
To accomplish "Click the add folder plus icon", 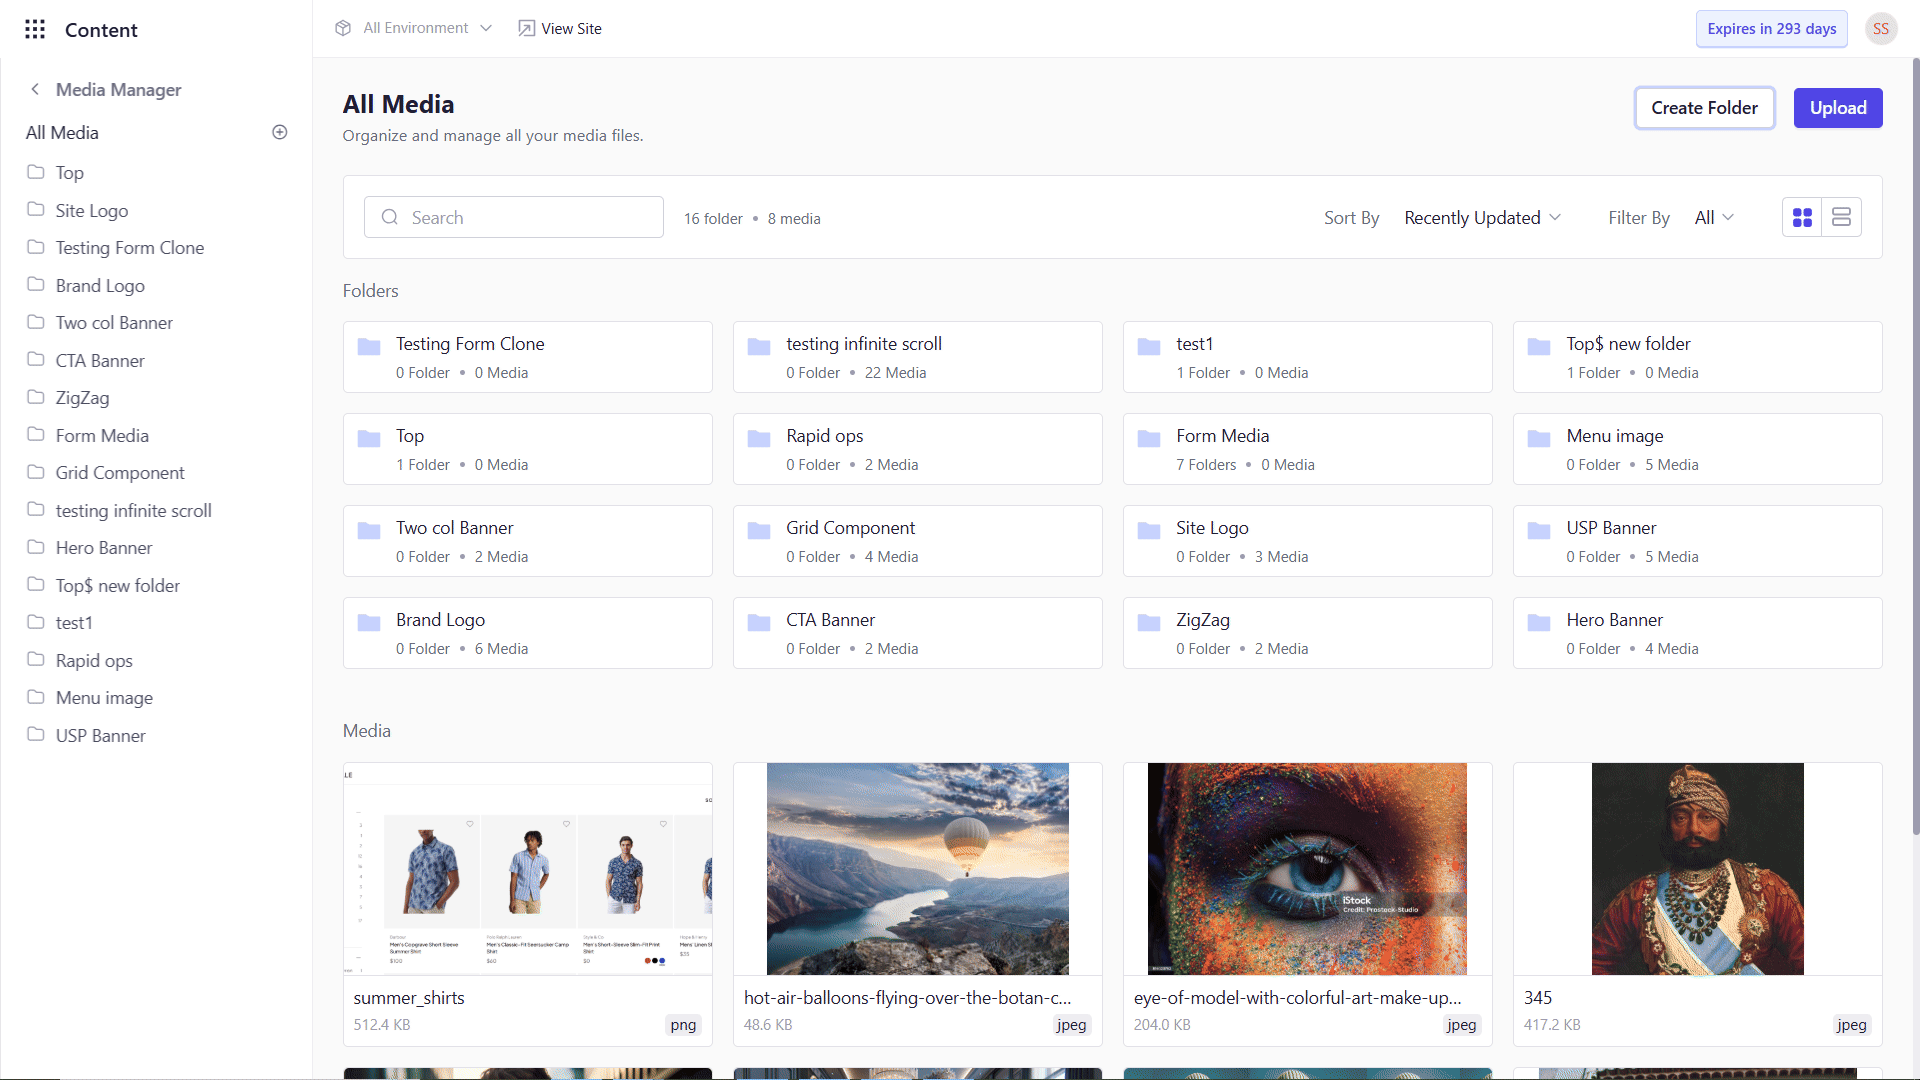I will 280,132.
